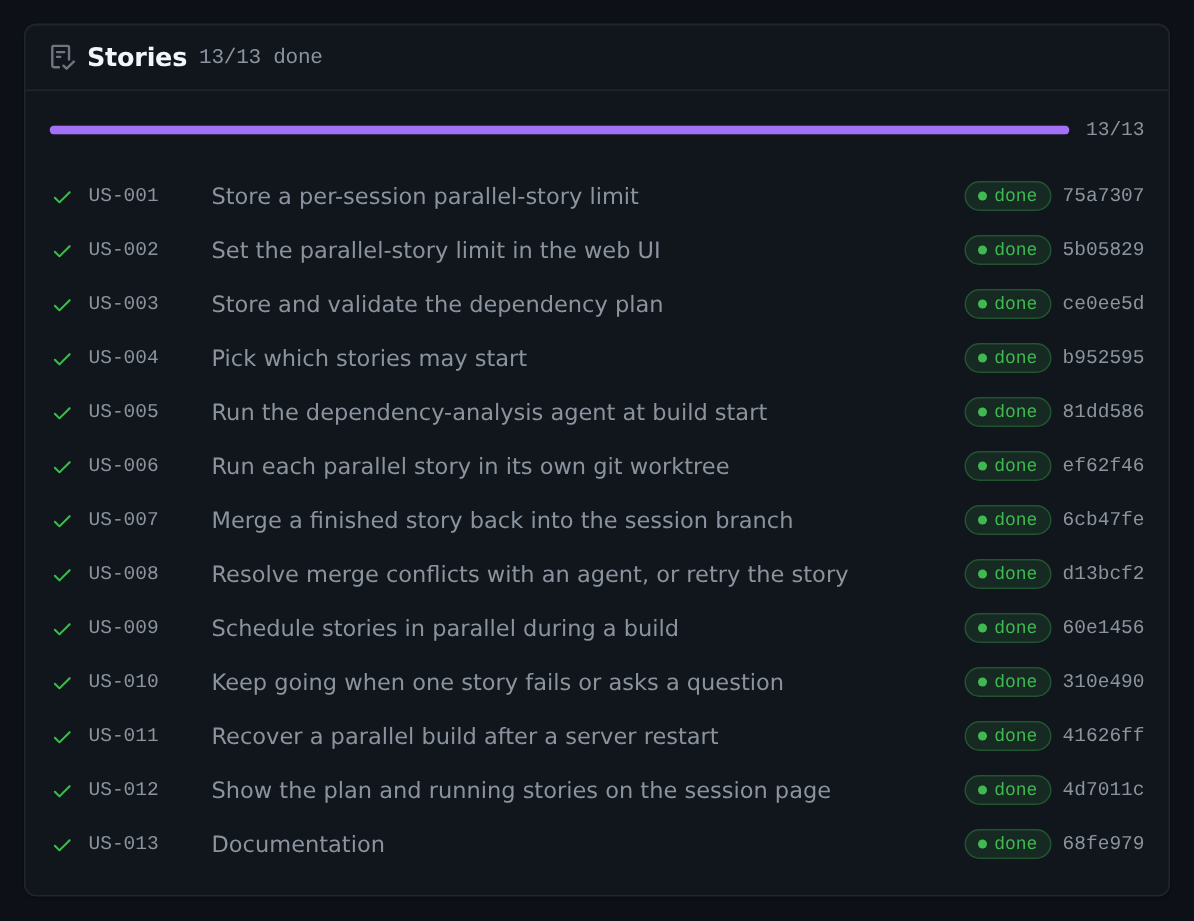Image resolution: width=1194 pixels, height=921 pixels.
Task: Select 'Schedule stories in parallel during a build'
Action: pyautogui.click(x=445, y=628)
